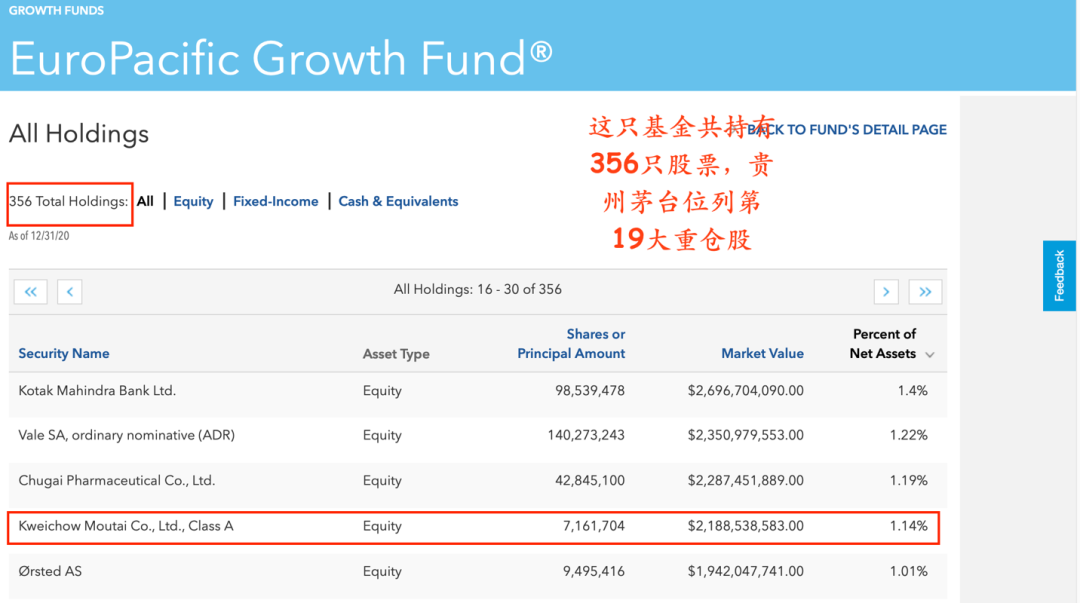
Task: Go to first page of holdings
Action: coord(30,292)
